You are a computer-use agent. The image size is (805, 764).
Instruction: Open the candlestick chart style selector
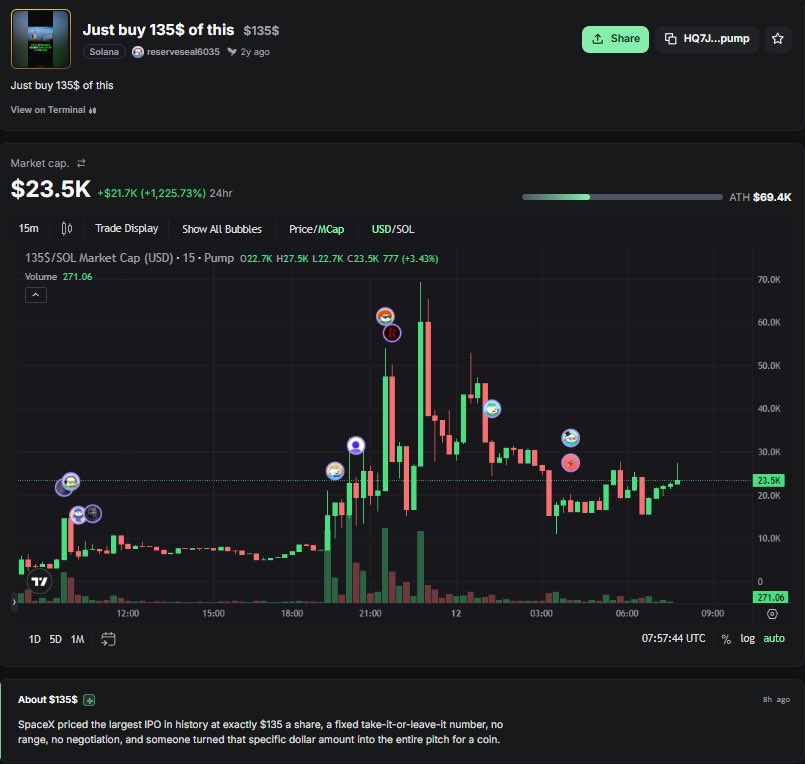point(67,228)
